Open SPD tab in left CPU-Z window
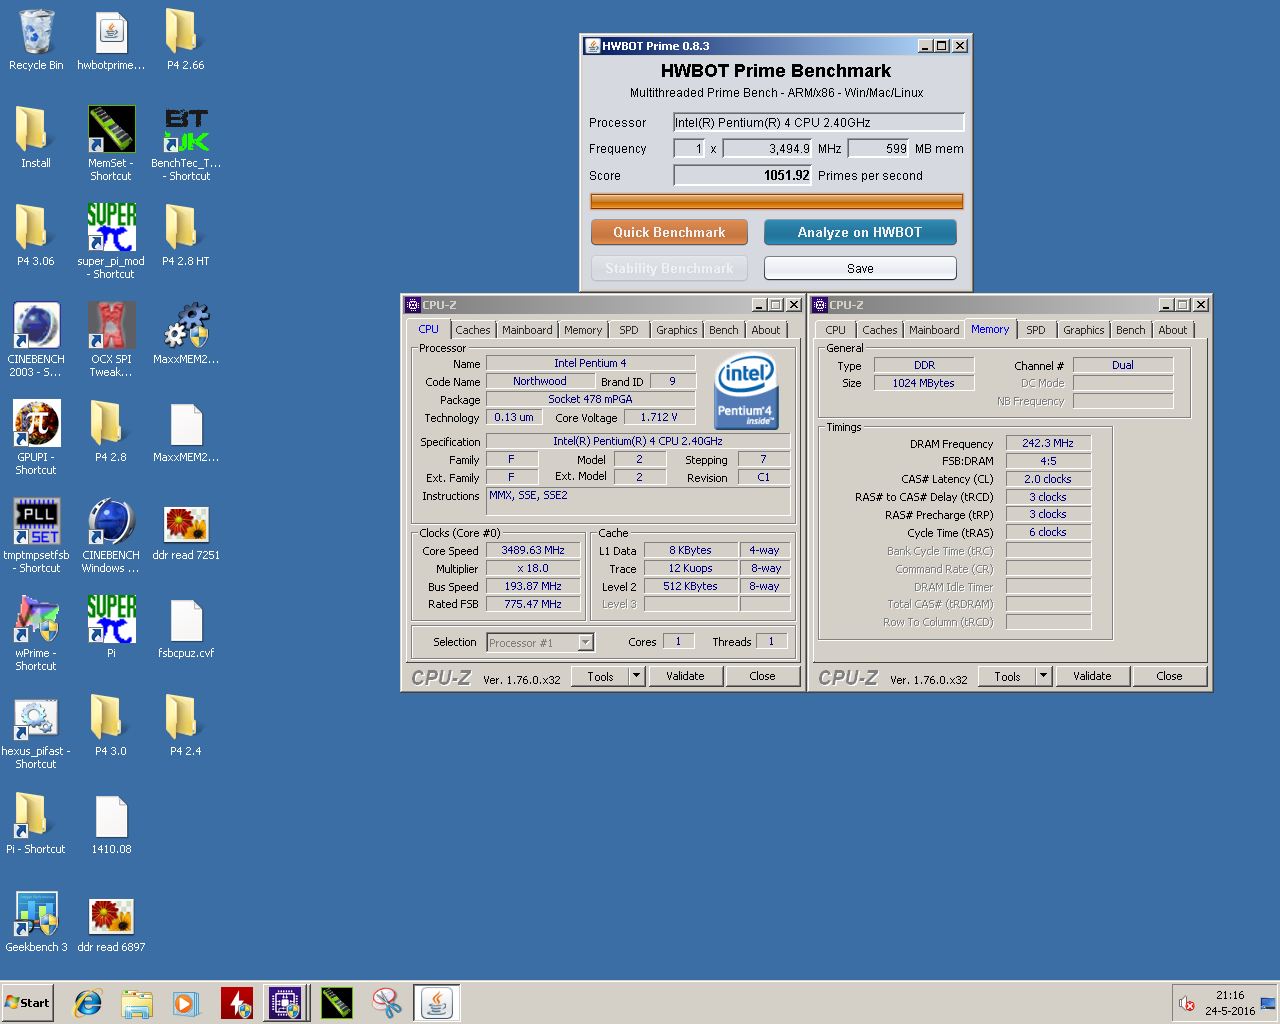This screenshot has height=1024, width=1280. coord(629,330)
